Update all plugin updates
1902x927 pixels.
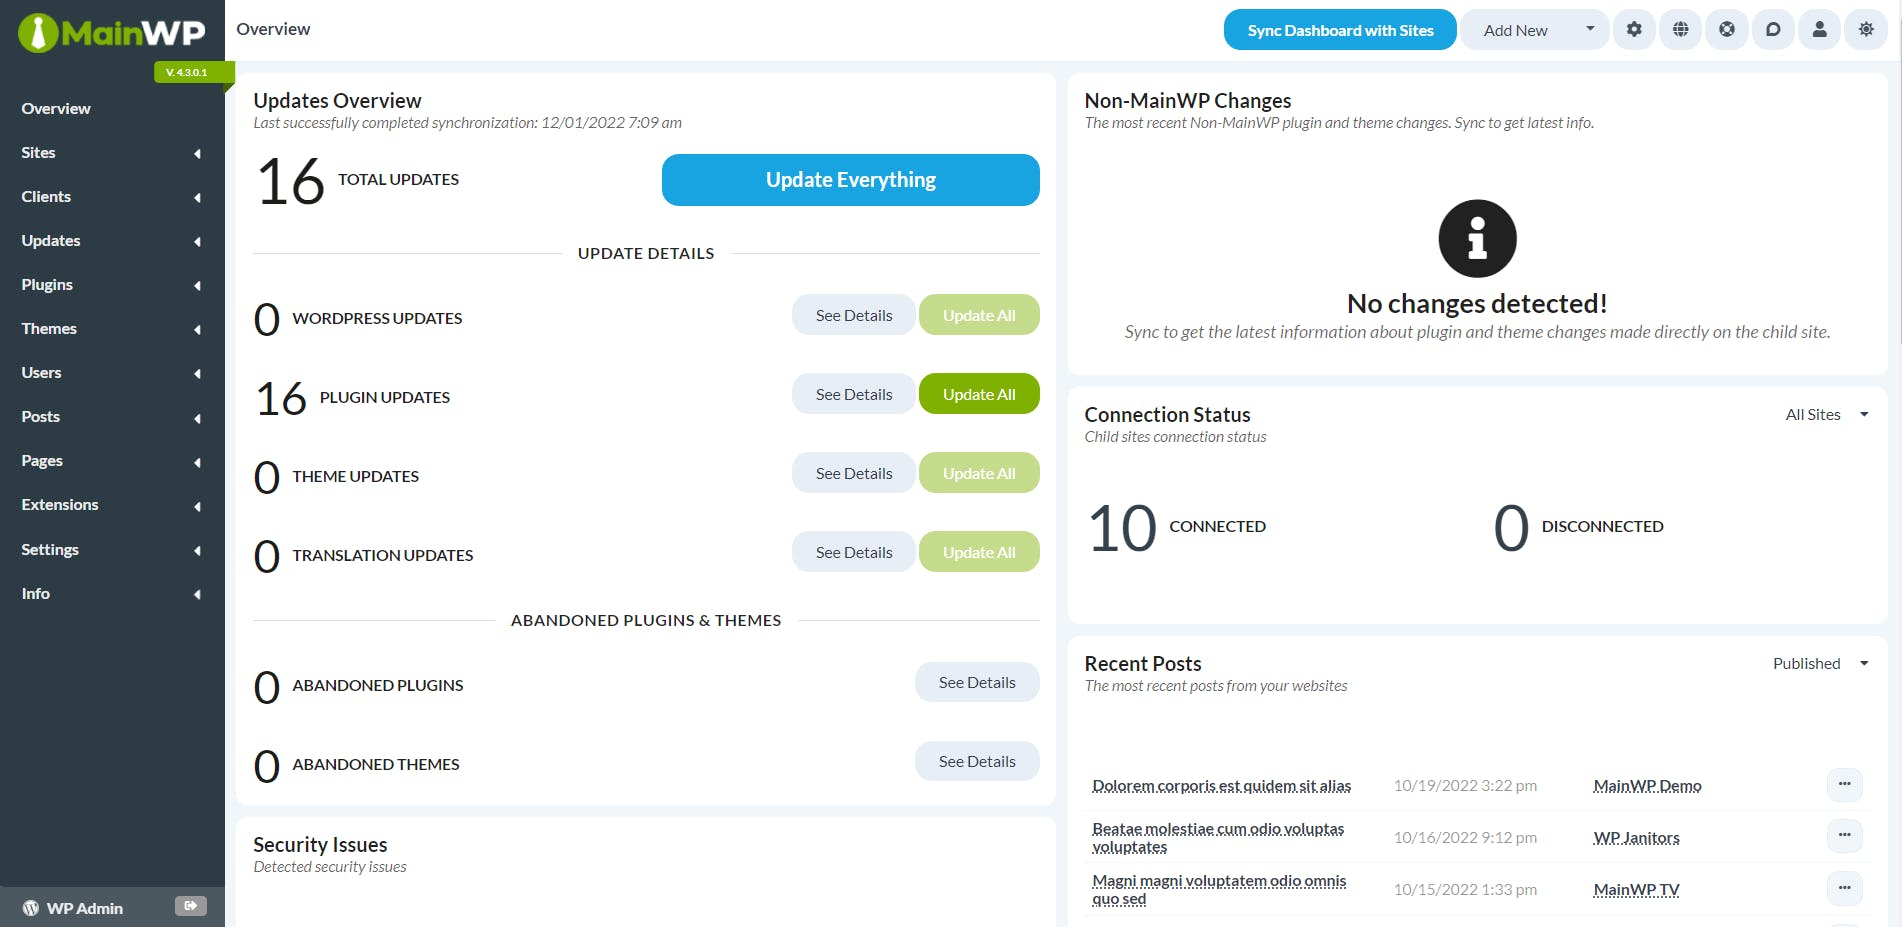[979, 394]
